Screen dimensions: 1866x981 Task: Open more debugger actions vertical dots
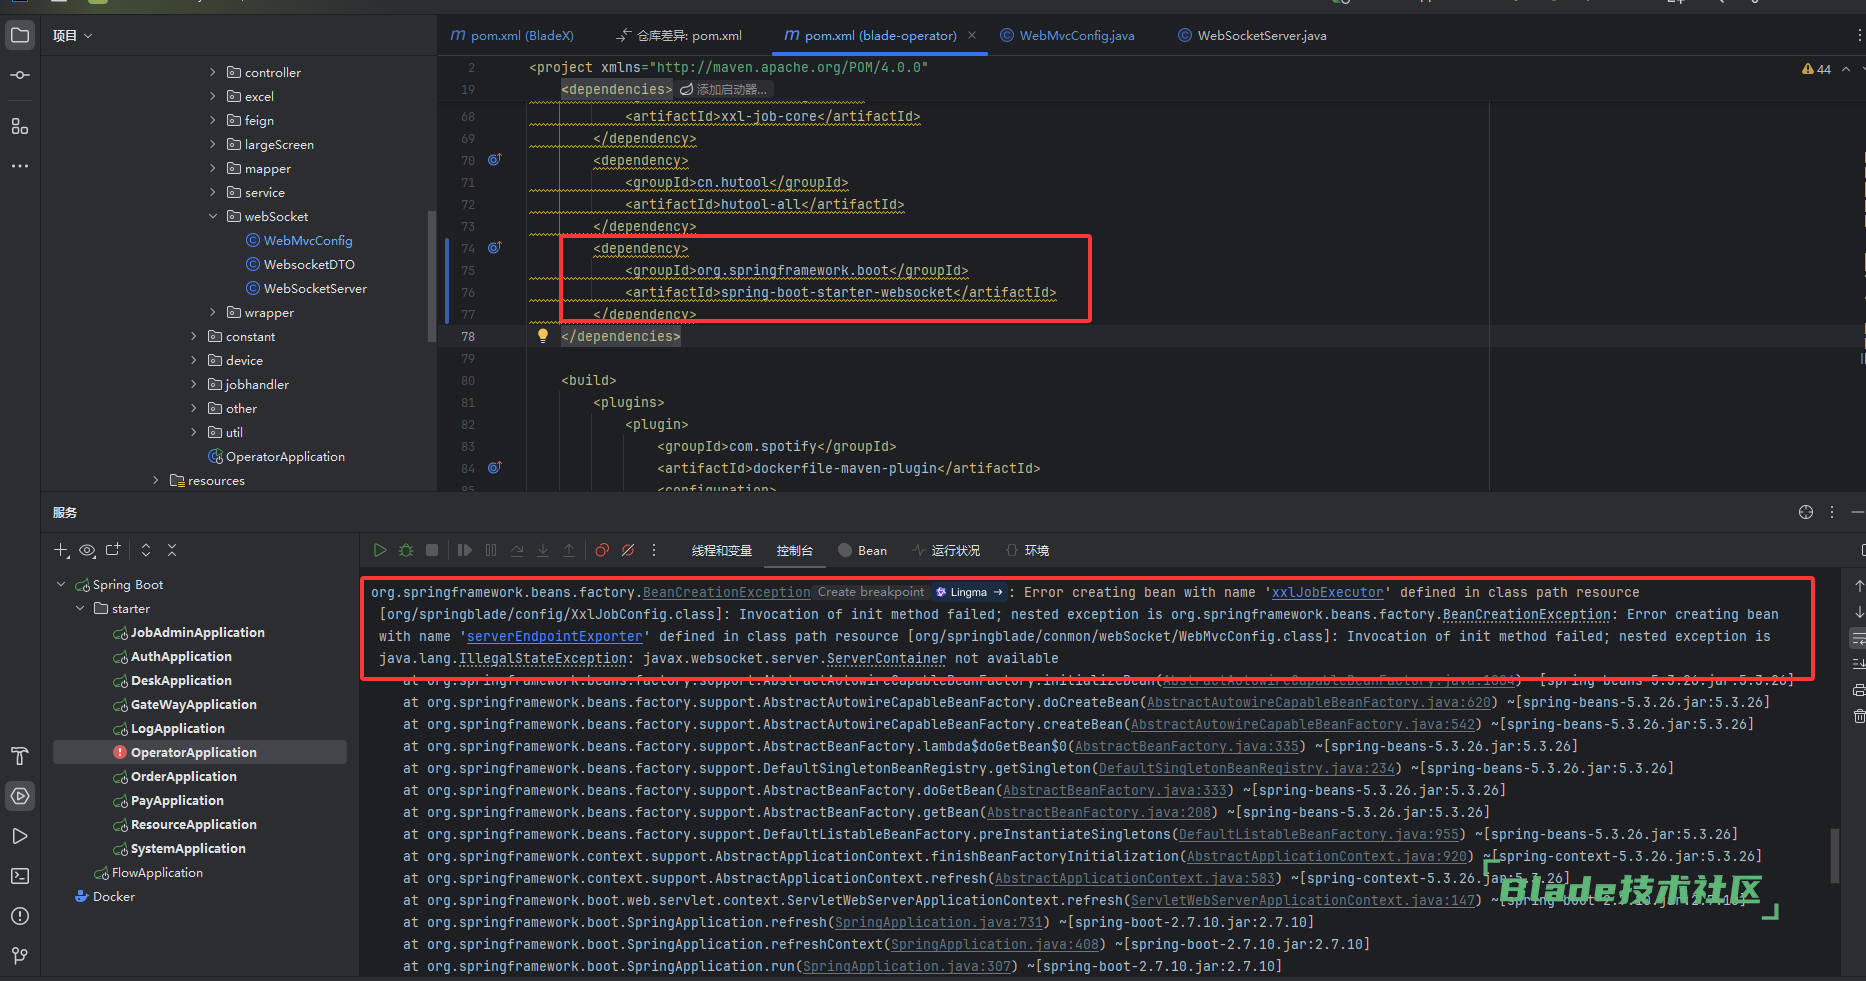tap(654, 550)
